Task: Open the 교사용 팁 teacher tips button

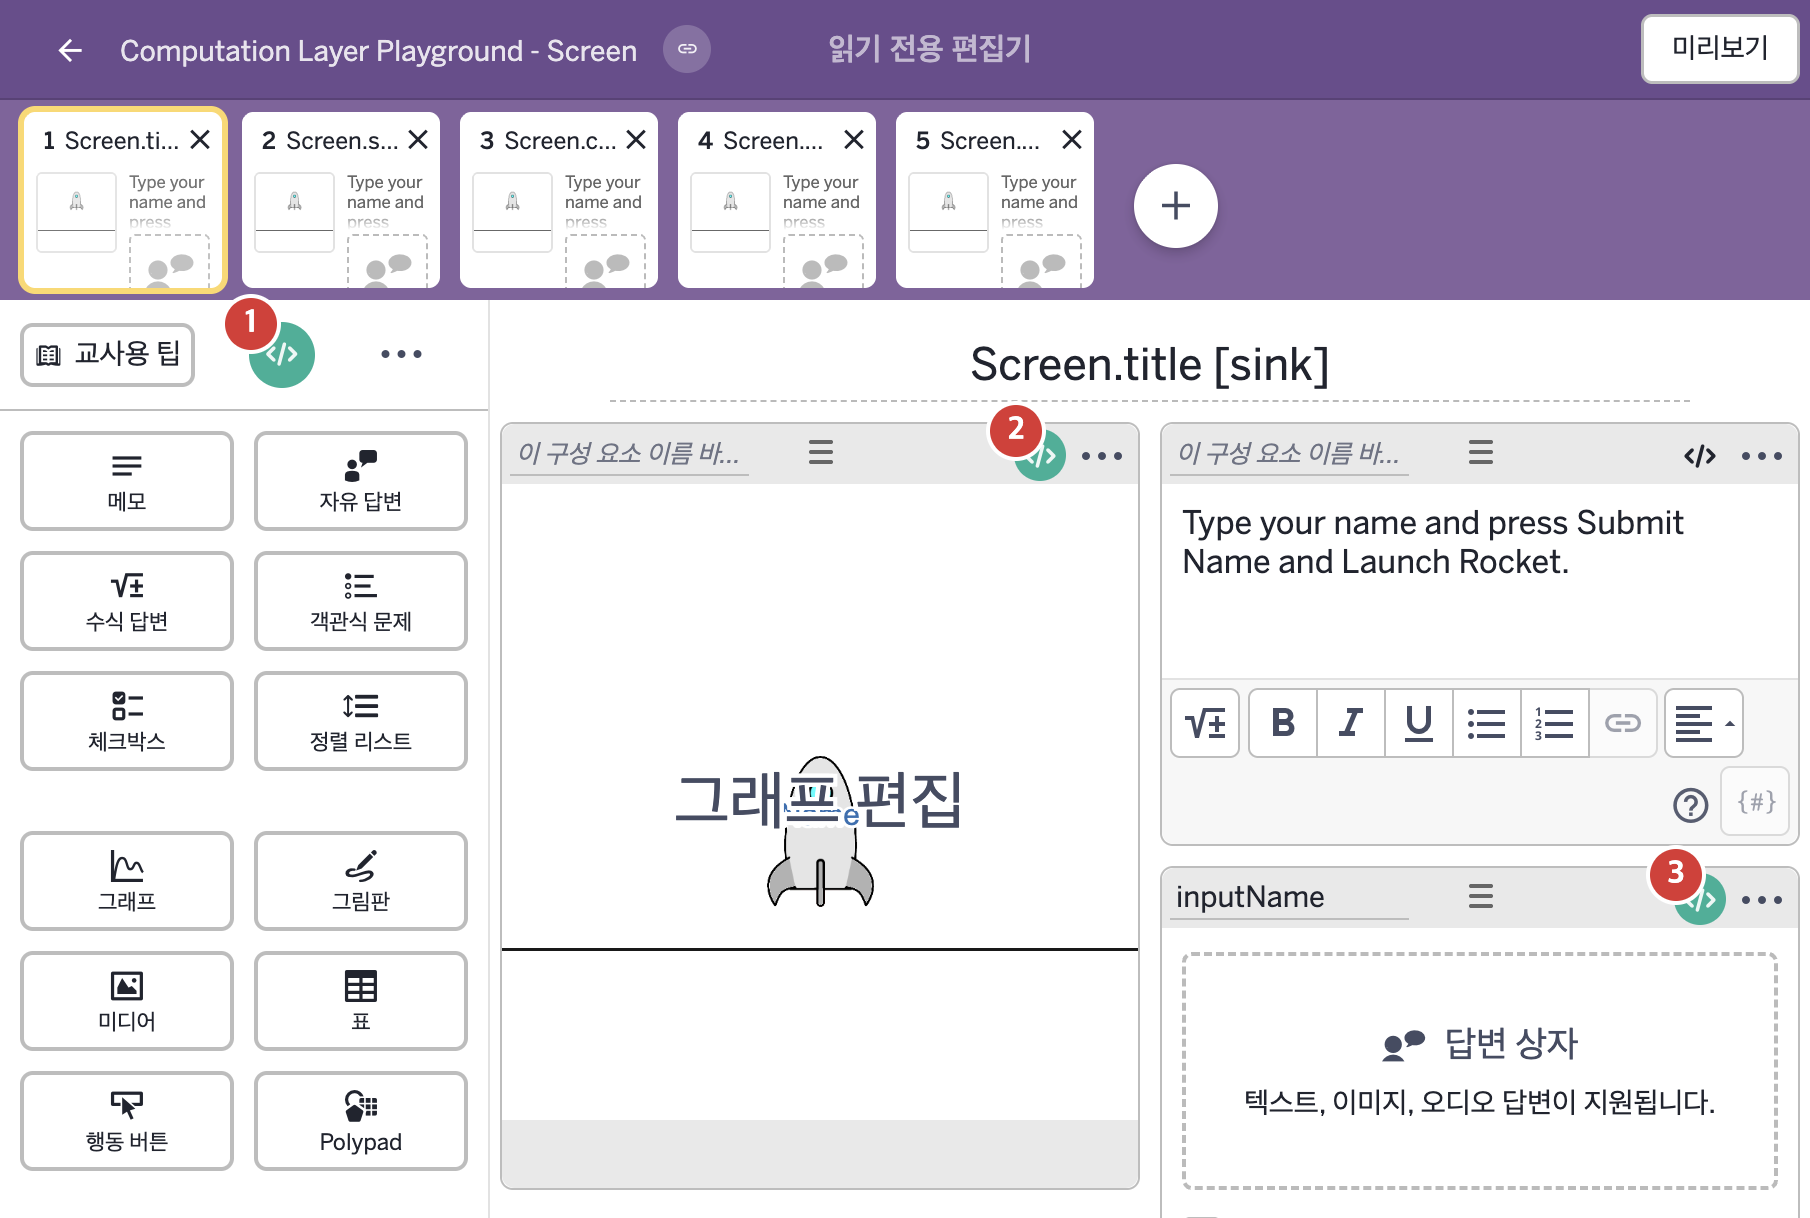Action: (108, 354)
